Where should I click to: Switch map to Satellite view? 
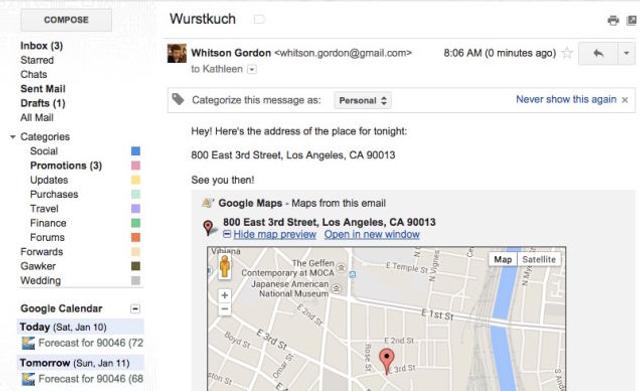pos(539,260)
